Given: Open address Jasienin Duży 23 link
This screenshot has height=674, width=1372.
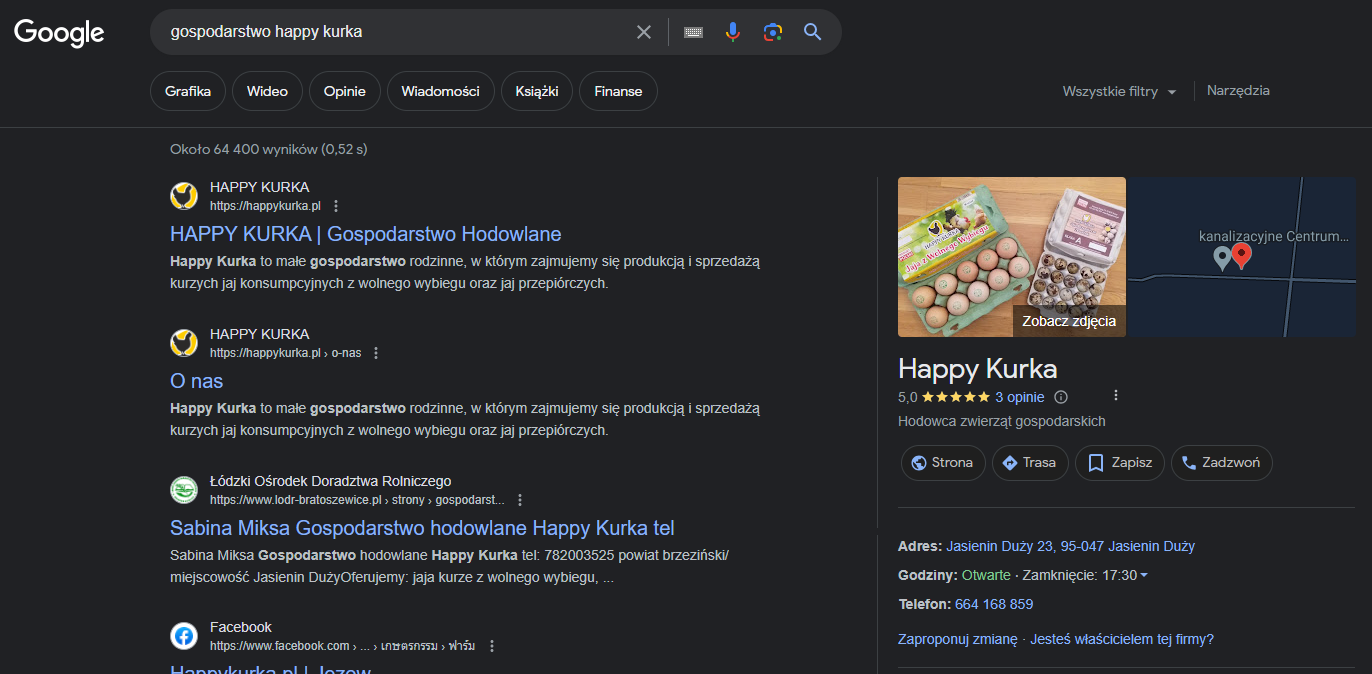Looking at the screenshot, I should 1070,546.
